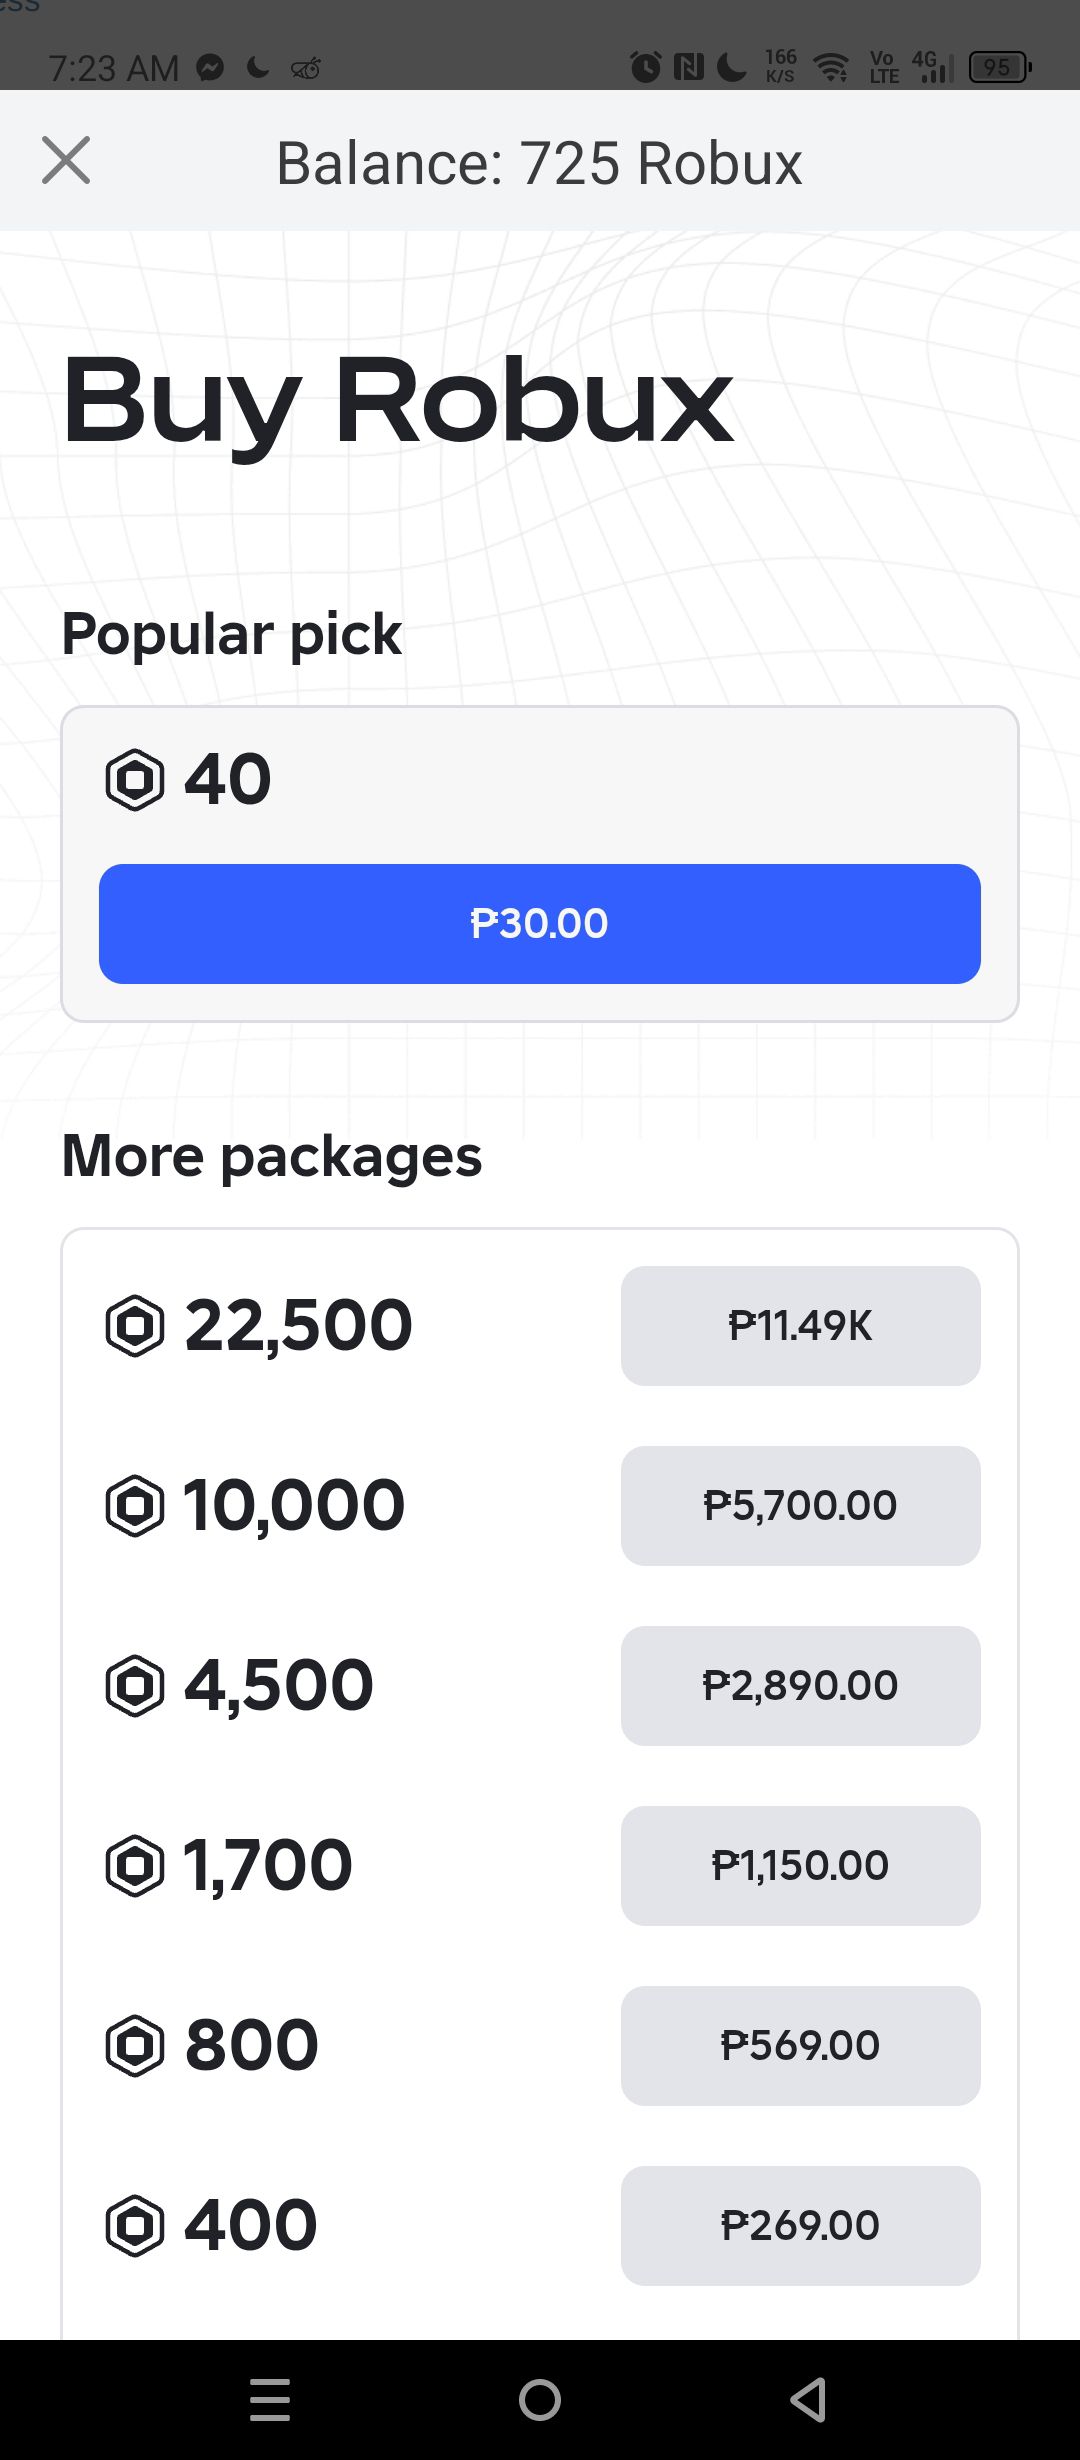The width and height of the screenshot is (1080, 2460).
Task: Click the Robux icon next to 4,500
Action: (x=135, y=1686)
